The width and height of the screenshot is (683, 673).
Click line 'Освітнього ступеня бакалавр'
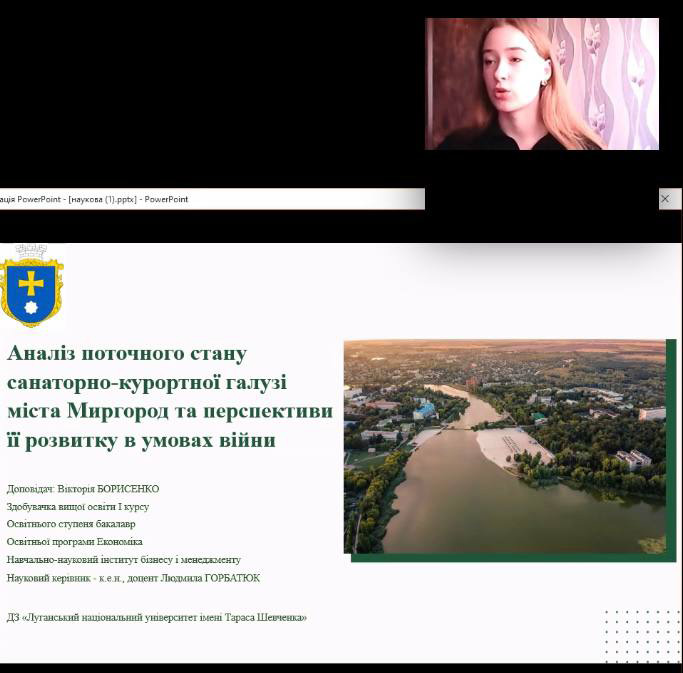(x=71, y=524)
